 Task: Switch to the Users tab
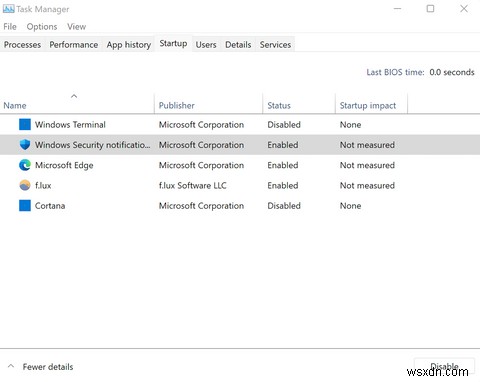[x=206, y=45]
